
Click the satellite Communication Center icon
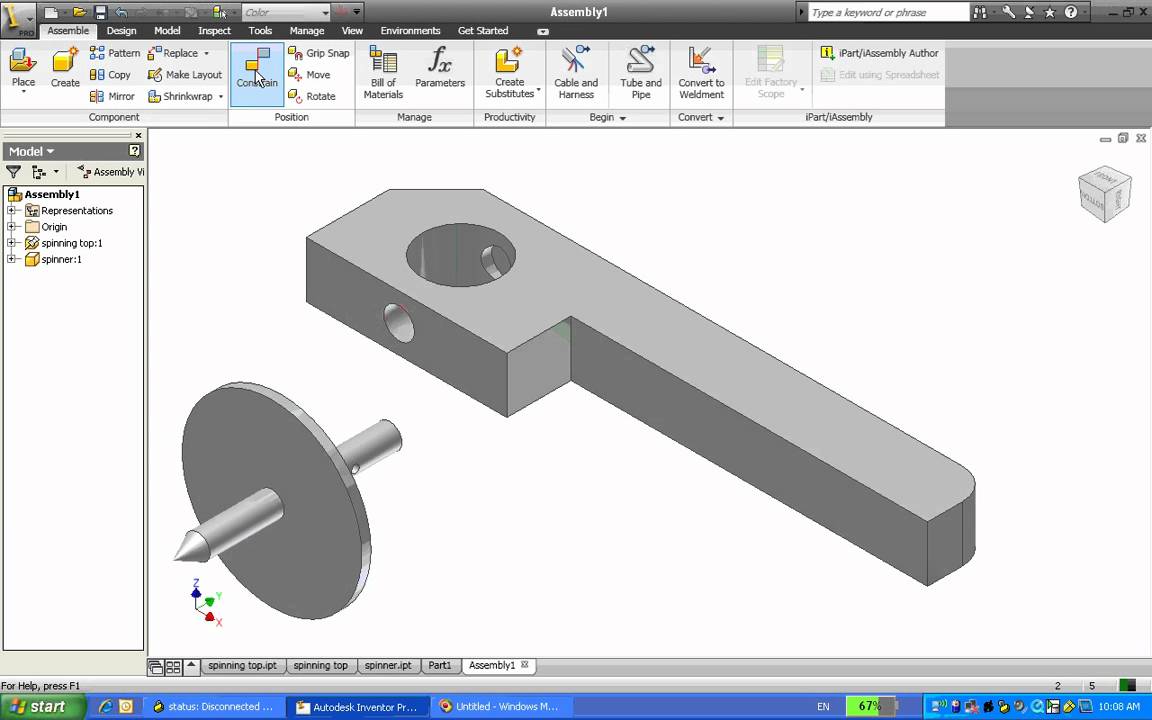(x=1029, y=12)
